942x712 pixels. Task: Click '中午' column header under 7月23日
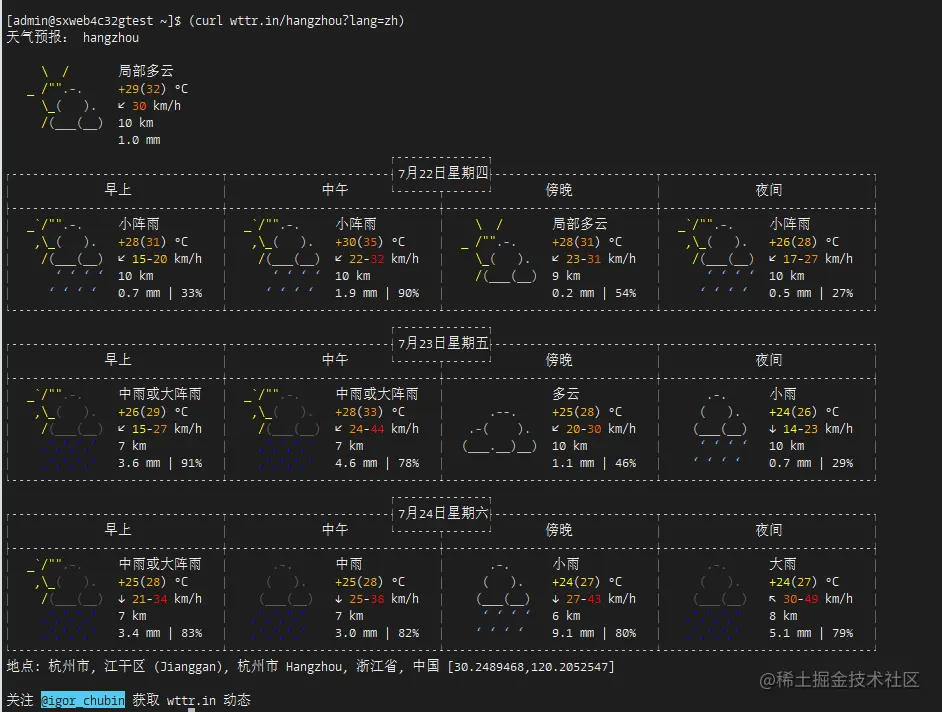coord(335,360)
